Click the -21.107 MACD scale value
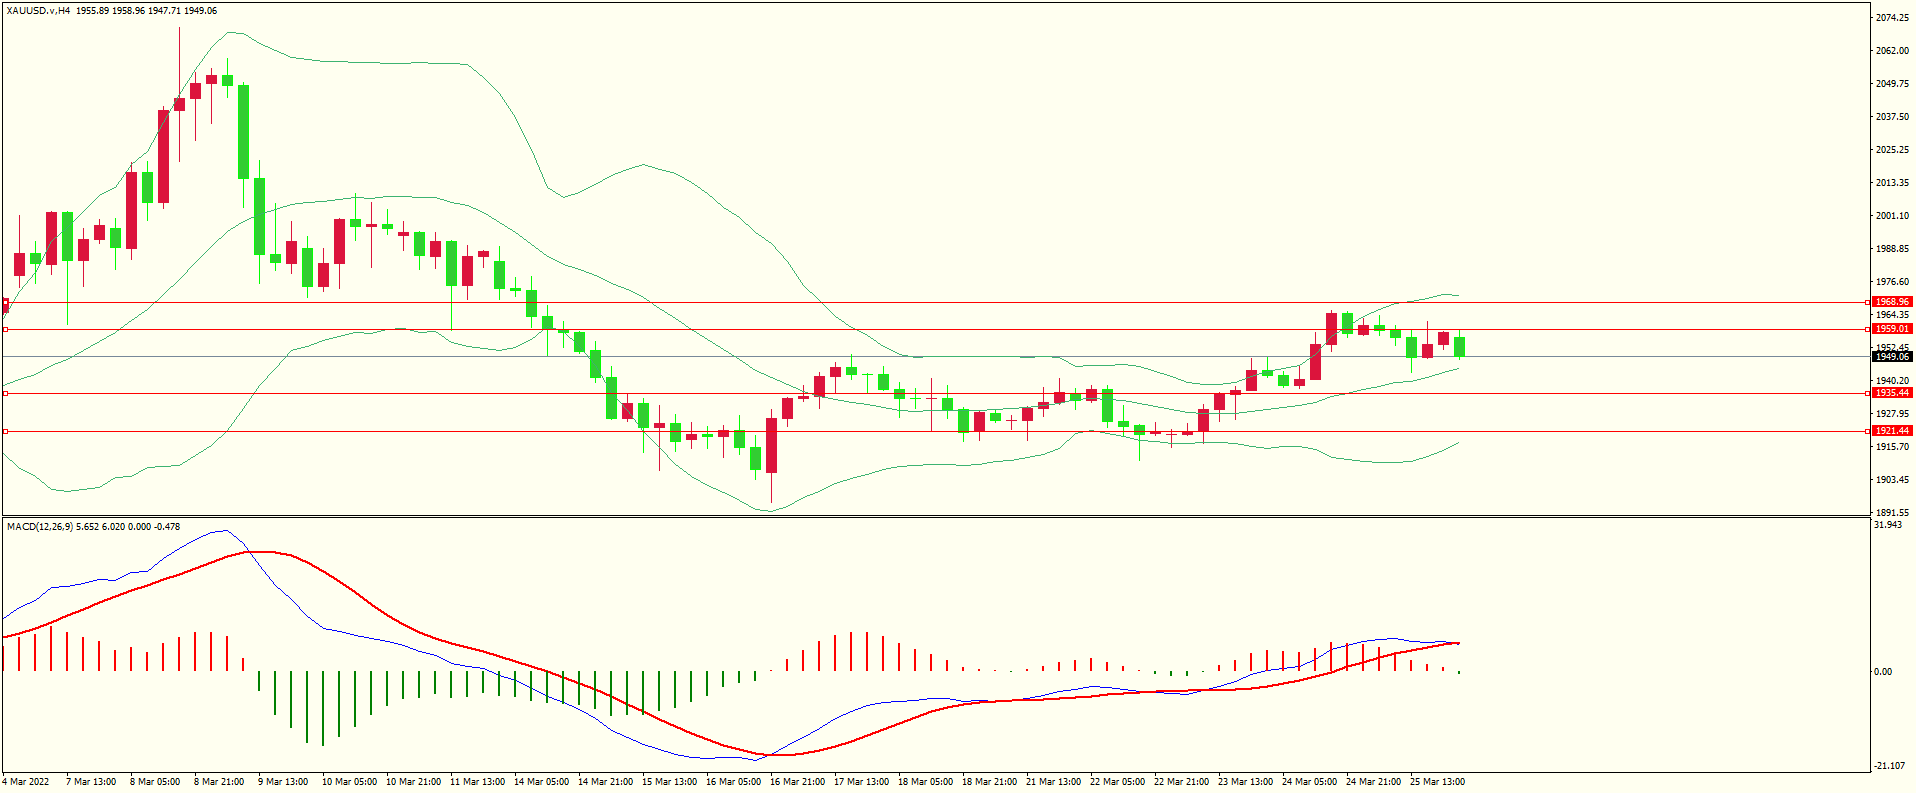1916x793 pixels. tap(1889, 766)
